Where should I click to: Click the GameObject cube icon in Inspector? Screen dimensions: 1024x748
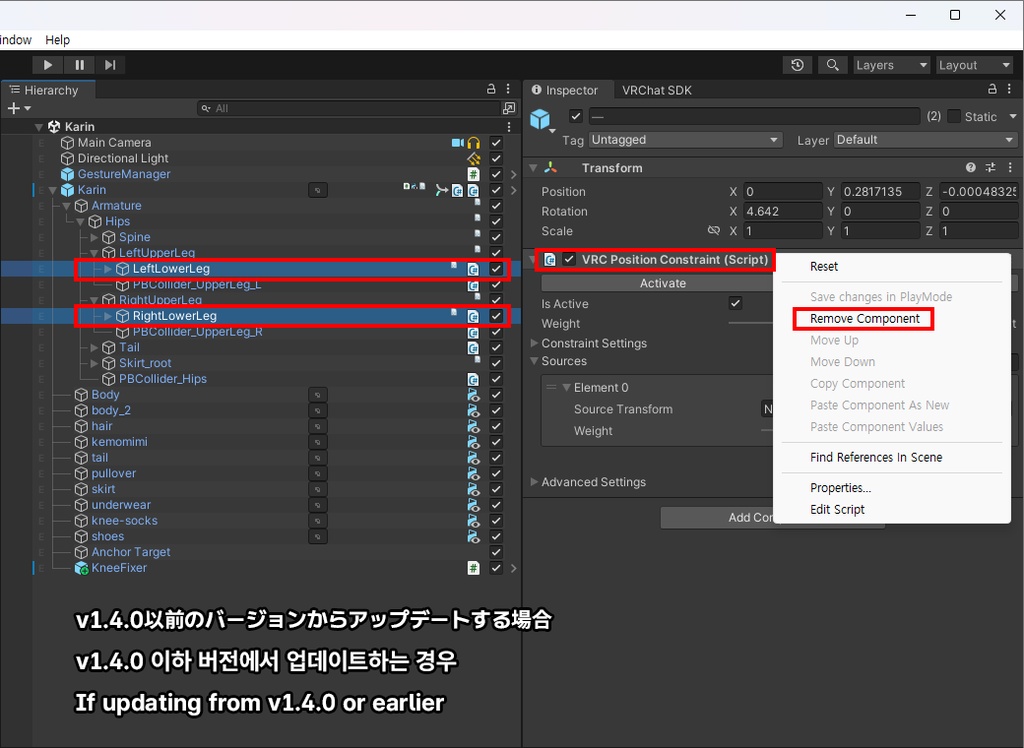click(540, 119)
